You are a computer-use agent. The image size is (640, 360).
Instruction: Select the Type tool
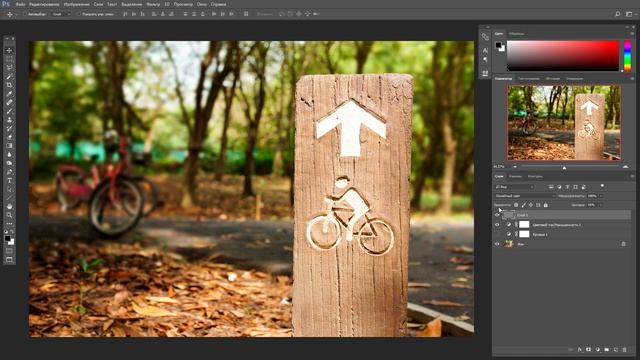point(9,180)
